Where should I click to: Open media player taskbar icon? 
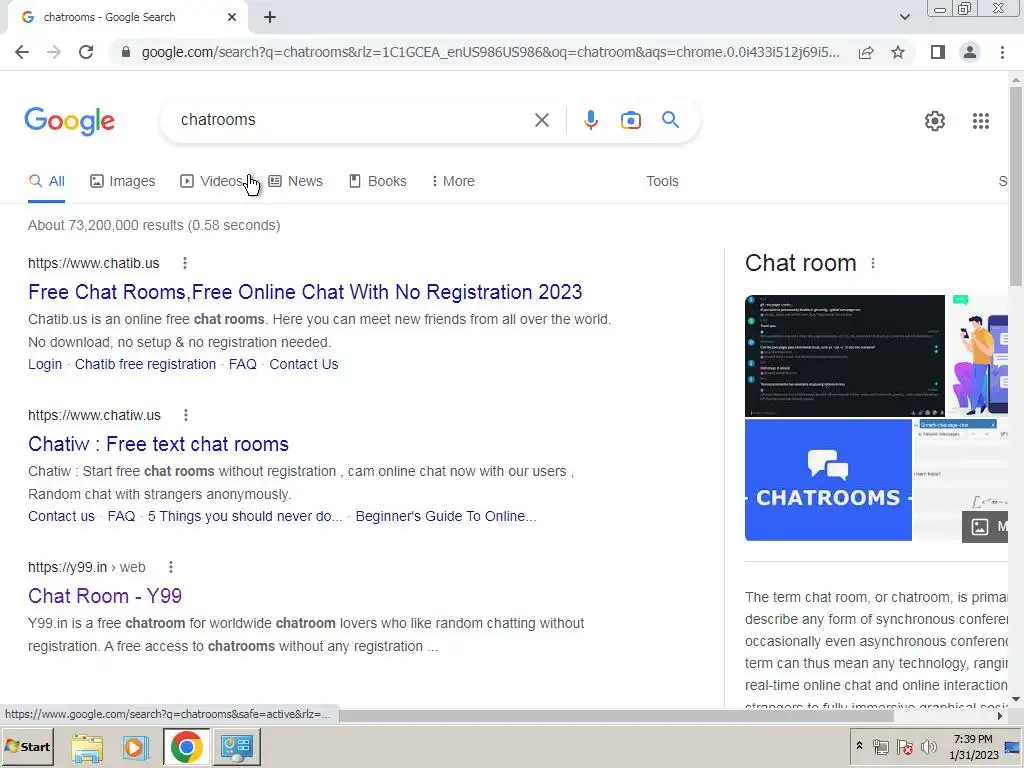click(135, 747)
